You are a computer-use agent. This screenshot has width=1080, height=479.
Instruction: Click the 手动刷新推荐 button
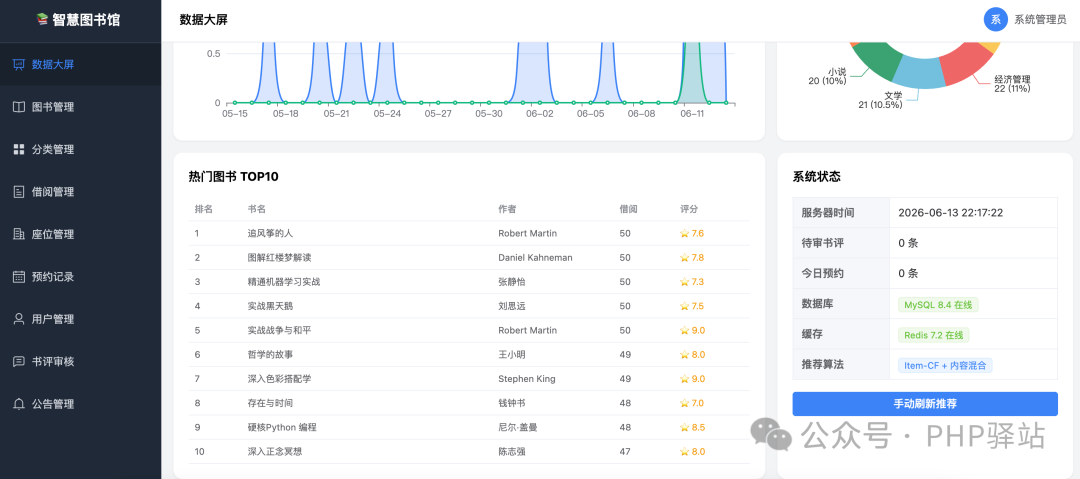click(x=925, y=404)
